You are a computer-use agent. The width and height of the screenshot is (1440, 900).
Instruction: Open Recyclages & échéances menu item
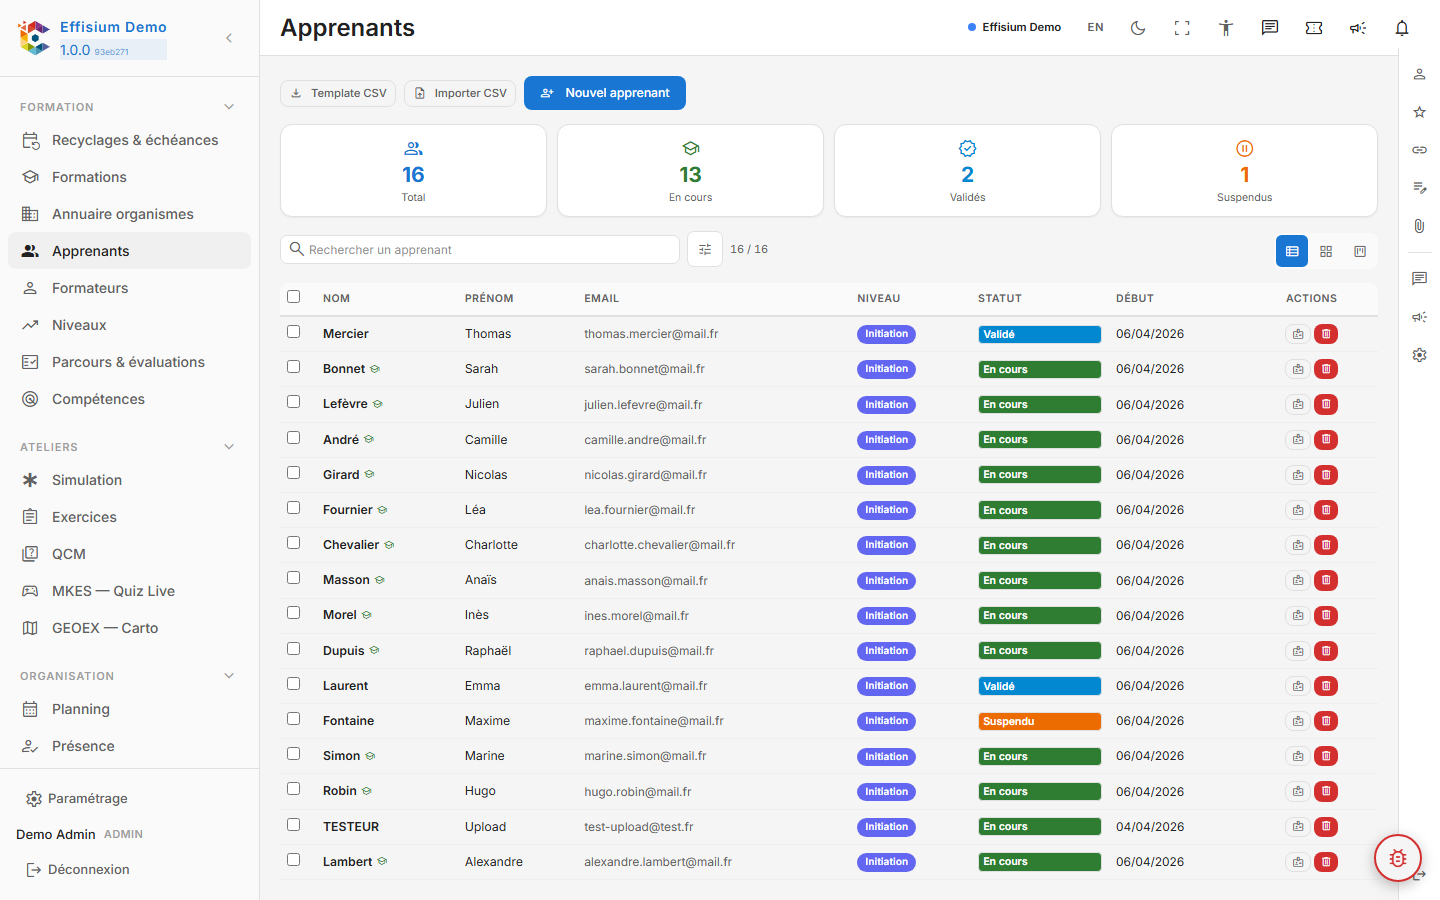[x=129, y=140]
